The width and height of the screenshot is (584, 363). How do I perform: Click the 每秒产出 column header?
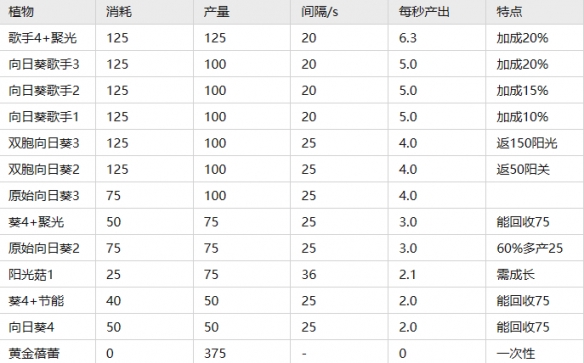(x=424, y=12)
